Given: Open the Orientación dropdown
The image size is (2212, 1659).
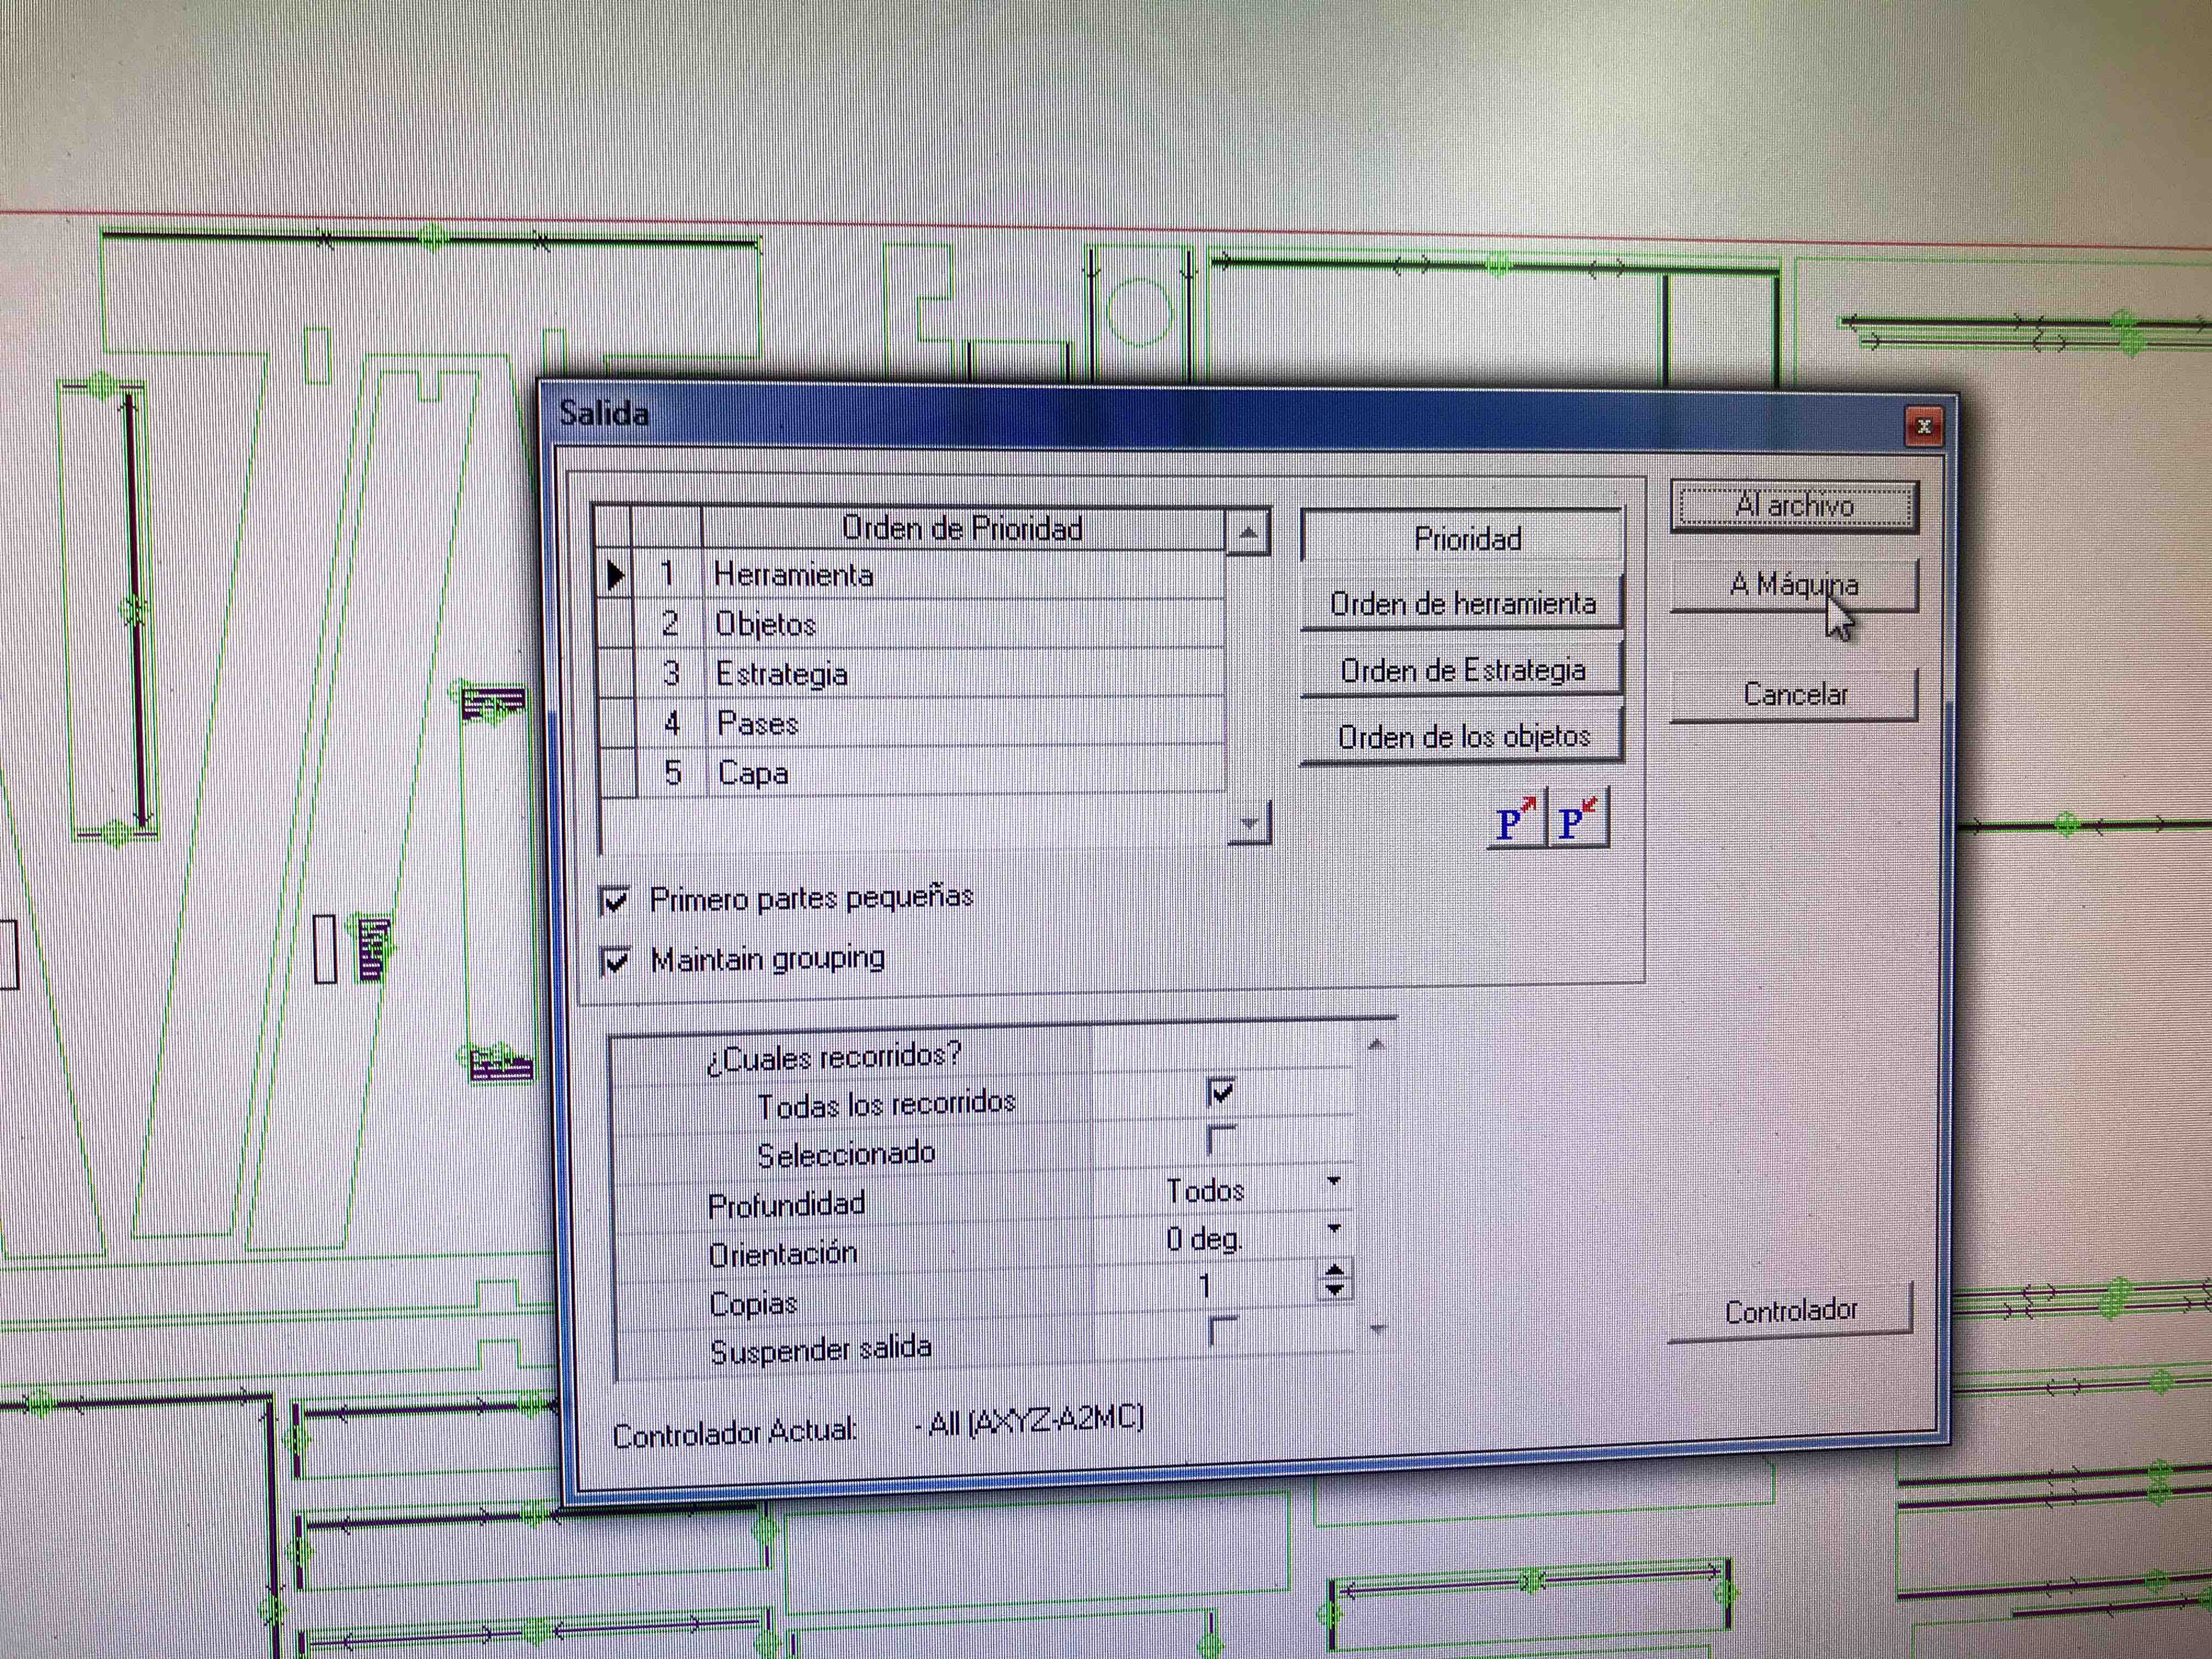Looking at the screenshot, I should click(1333, 1229).
